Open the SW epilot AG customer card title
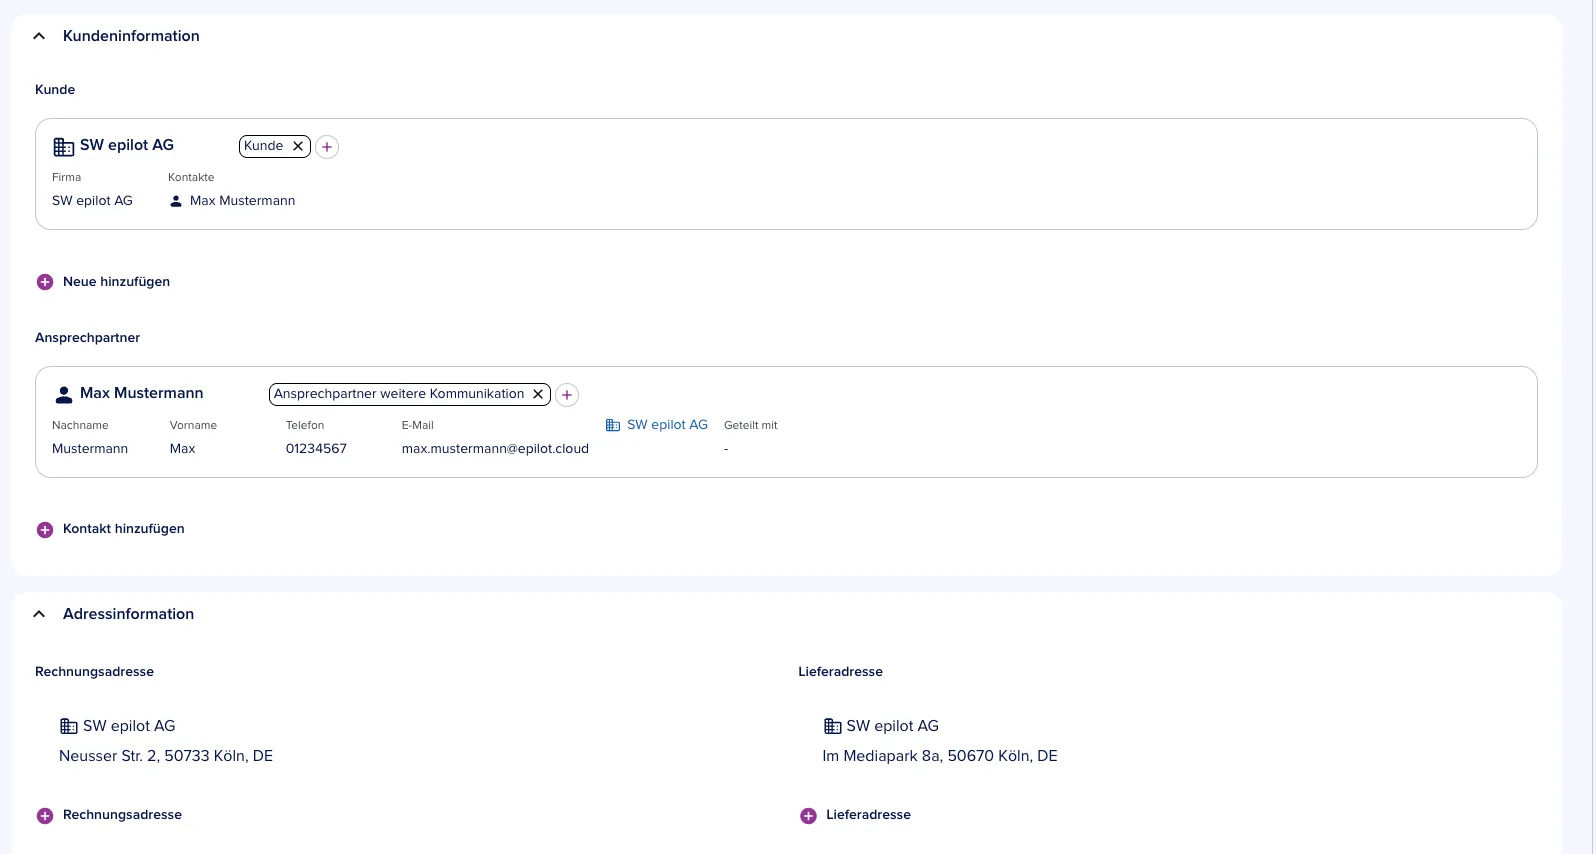 (127, 145)
